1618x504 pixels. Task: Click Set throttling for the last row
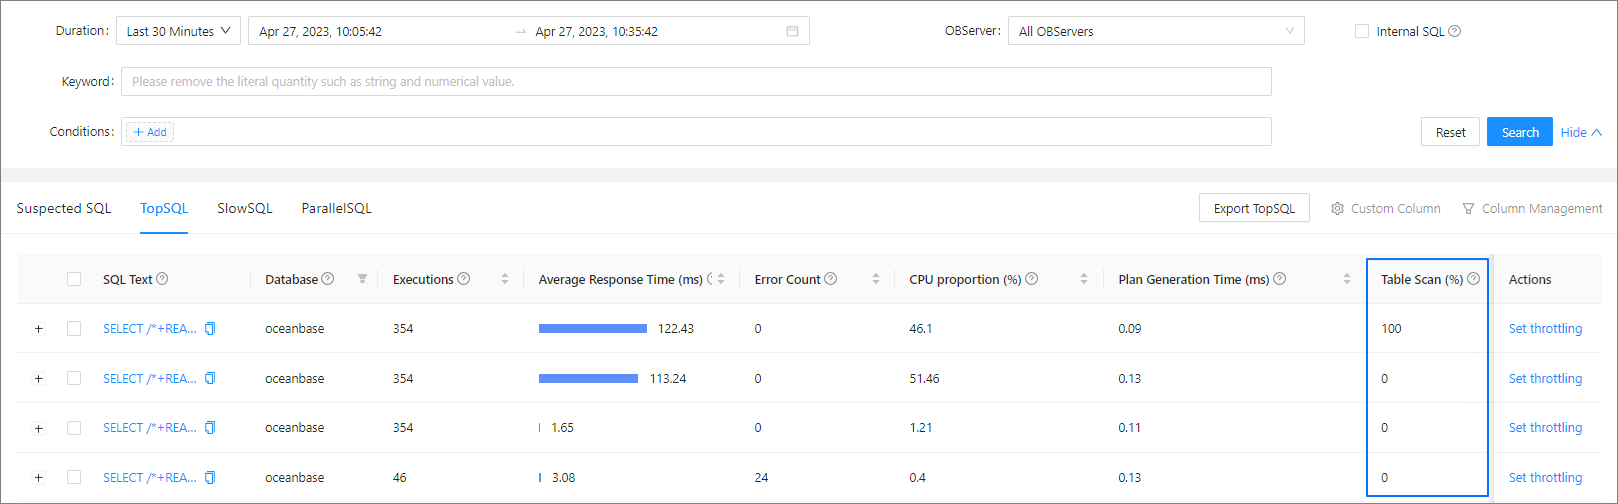tap(1545, 477)
